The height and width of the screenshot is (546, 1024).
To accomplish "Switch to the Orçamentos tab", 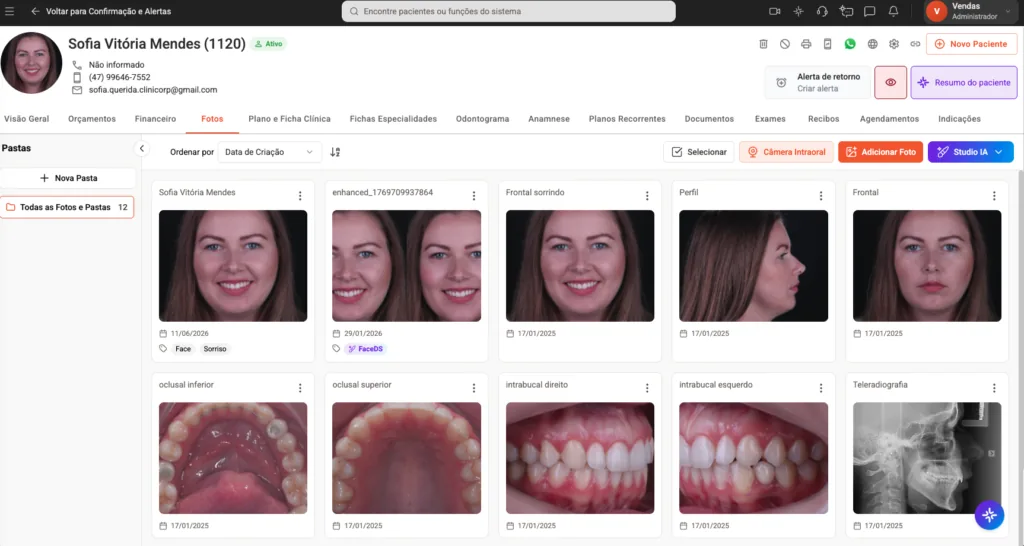I will pyautogui.click(x=91, y=119).
